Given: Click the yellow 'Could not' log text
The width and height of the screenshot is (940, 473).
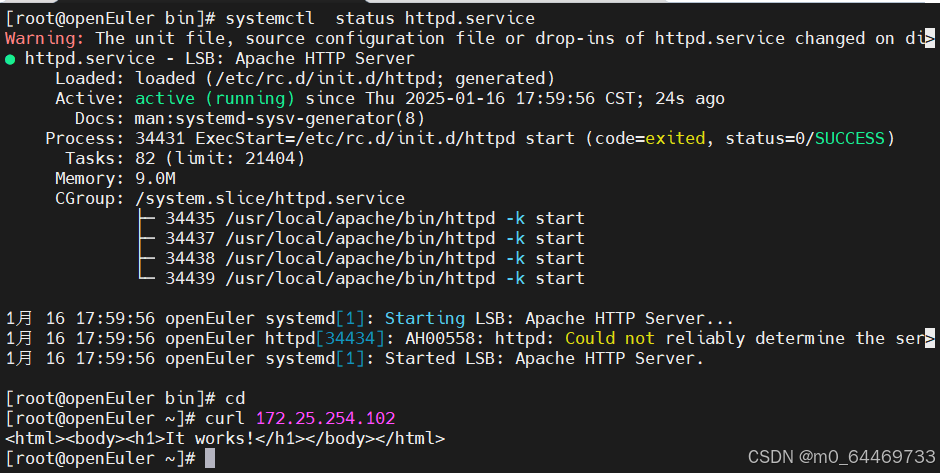Looking at the screenshot, I should (x=610, y=338).
